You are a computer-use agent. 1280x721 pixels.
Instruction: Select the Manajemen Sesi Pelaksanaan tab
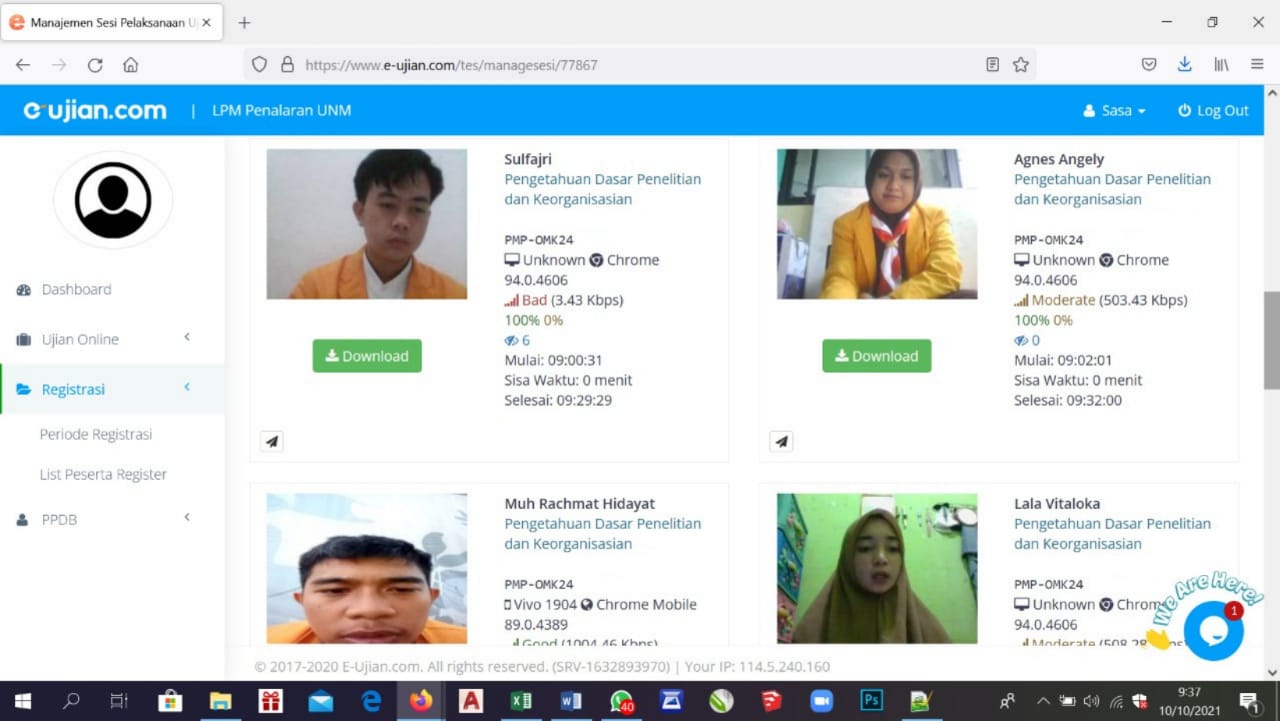click(x=112, y=22)
